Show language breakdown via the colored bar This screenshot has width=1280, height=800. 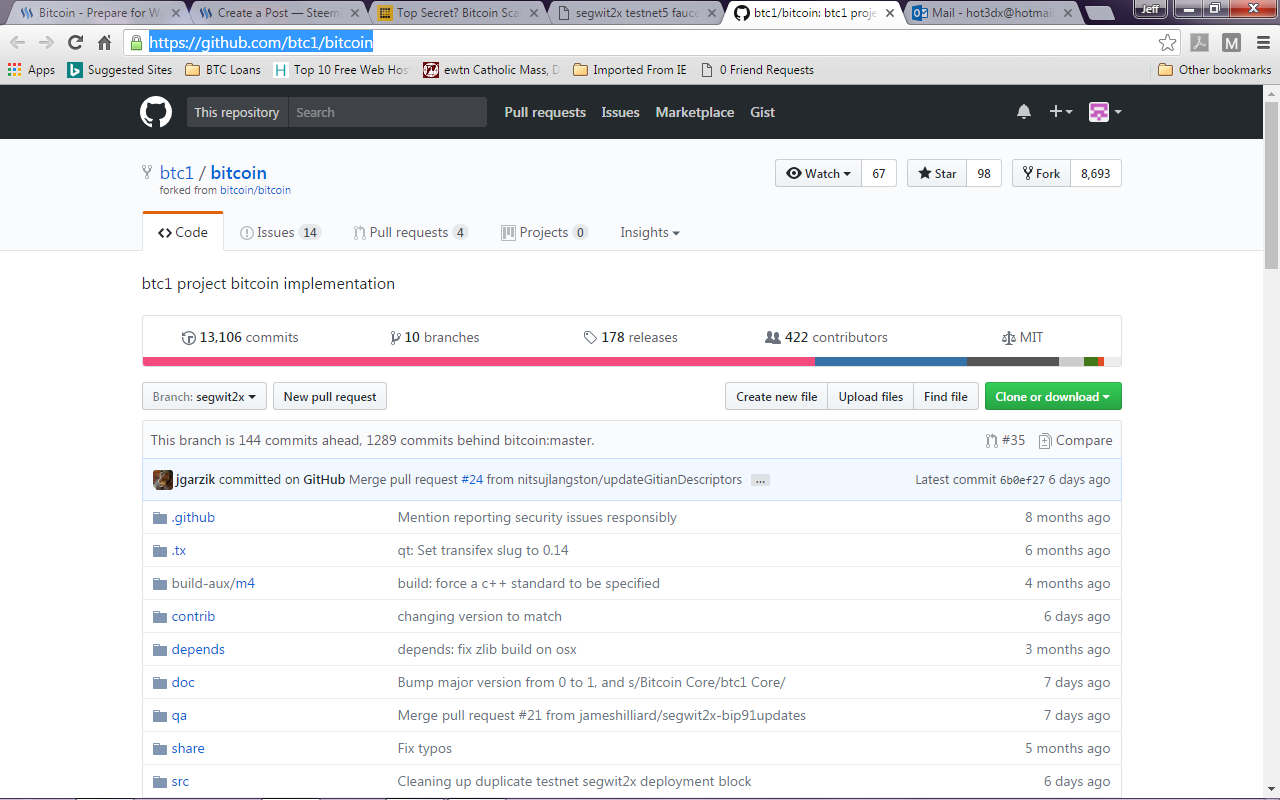pos(632,361)
